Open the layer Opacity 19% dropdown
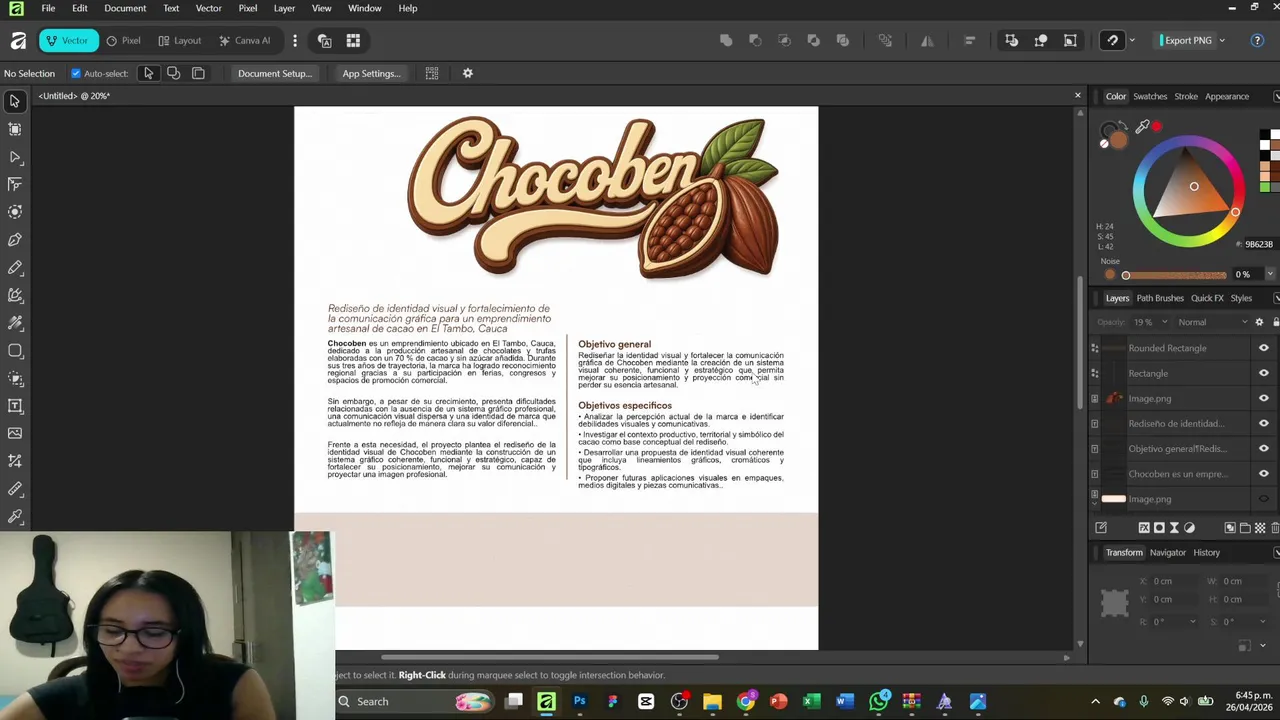The width and height of the screenshot is (1280, 720). coord(1164,322)
